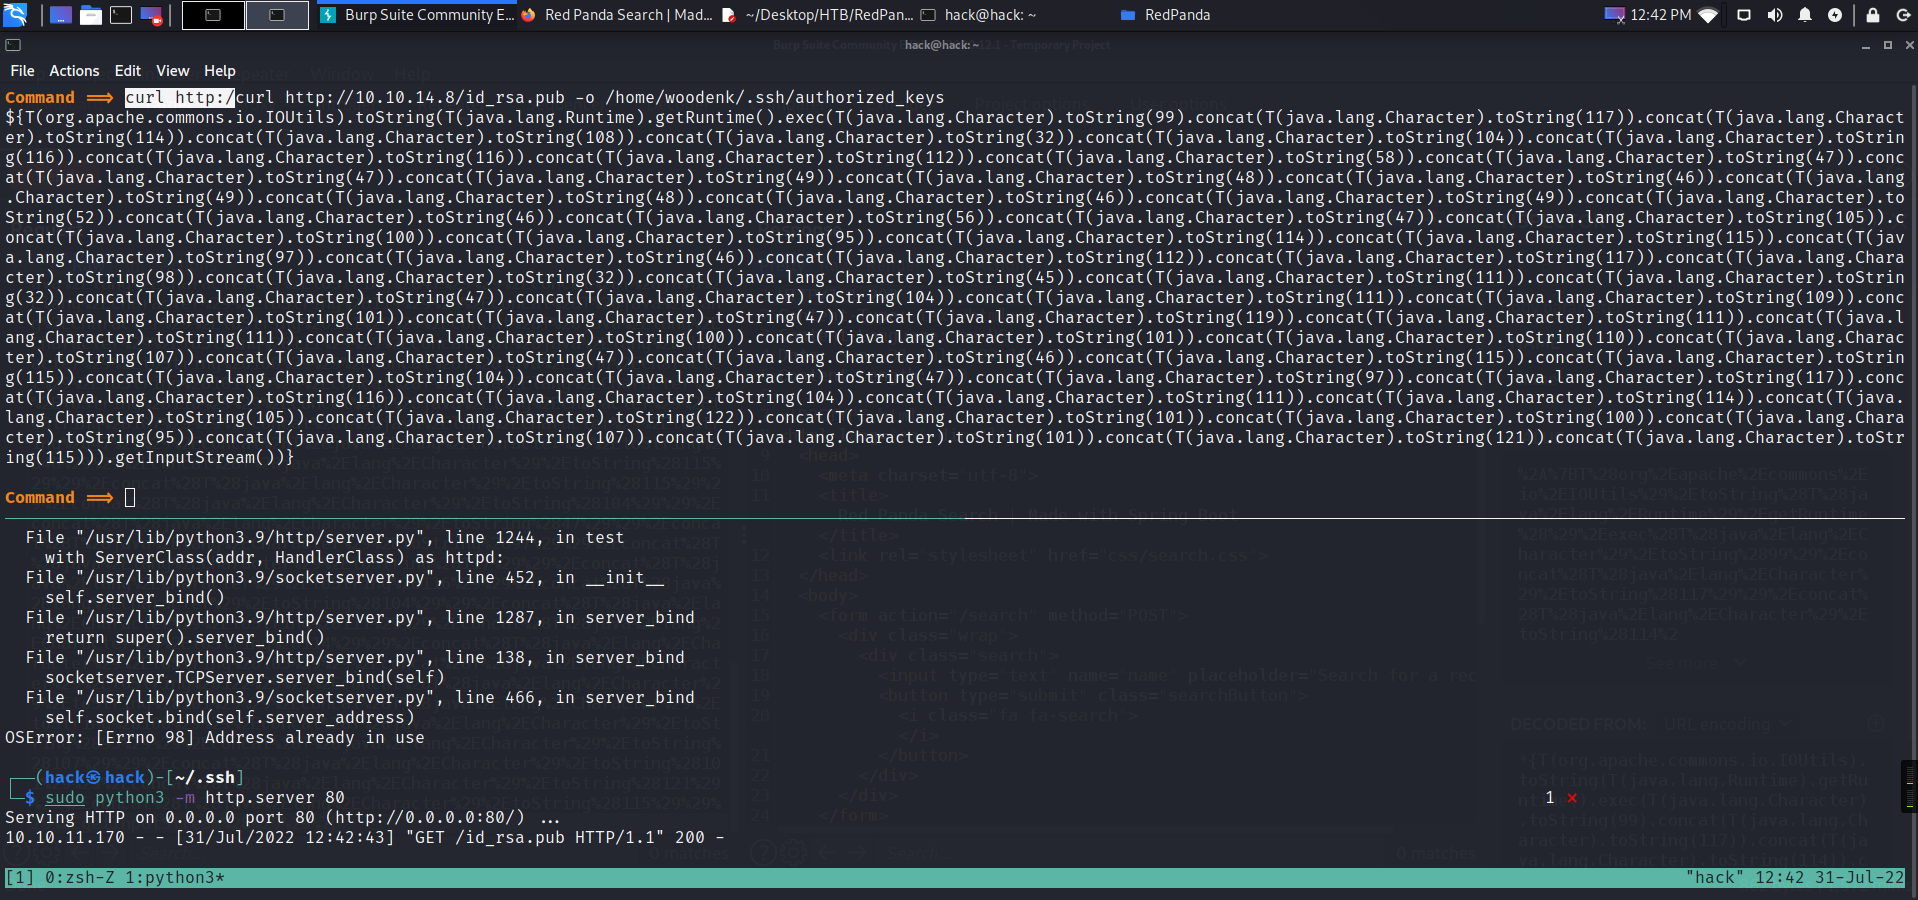This screenshot has height=900, width=1918.
Task: Close the terminal window
Action: pos(1909,45)
